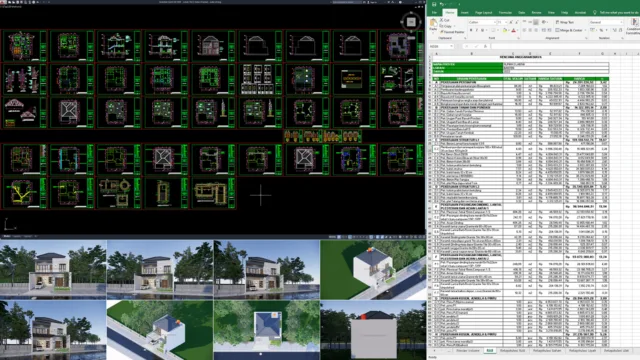Click the Excel formula bar input
Image resolution: width=640 pixels, height=360 pixels.
[x=565, y=47]
